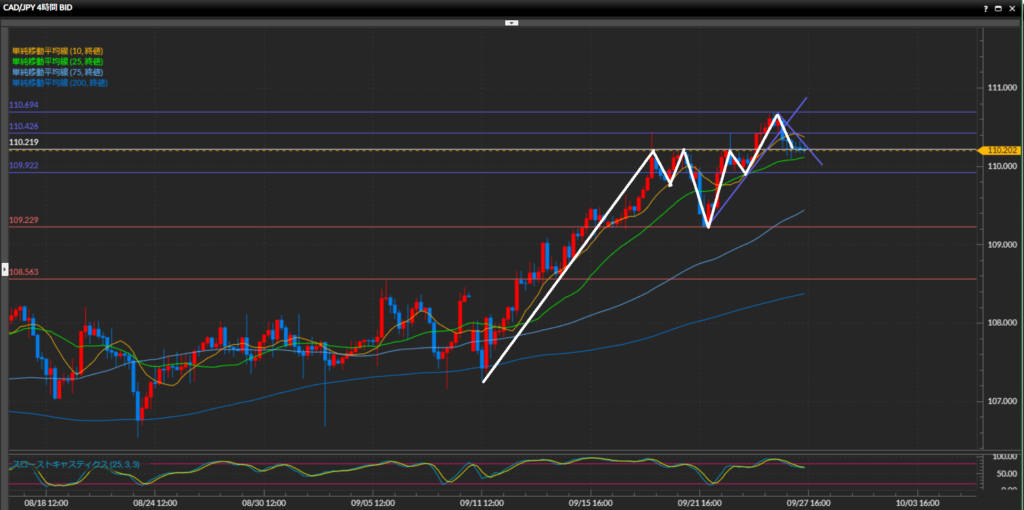The width and height of the screenshot is (1024, 510).
Task: Select the 25-period green moving average label
Action: (x=57, y=61)
